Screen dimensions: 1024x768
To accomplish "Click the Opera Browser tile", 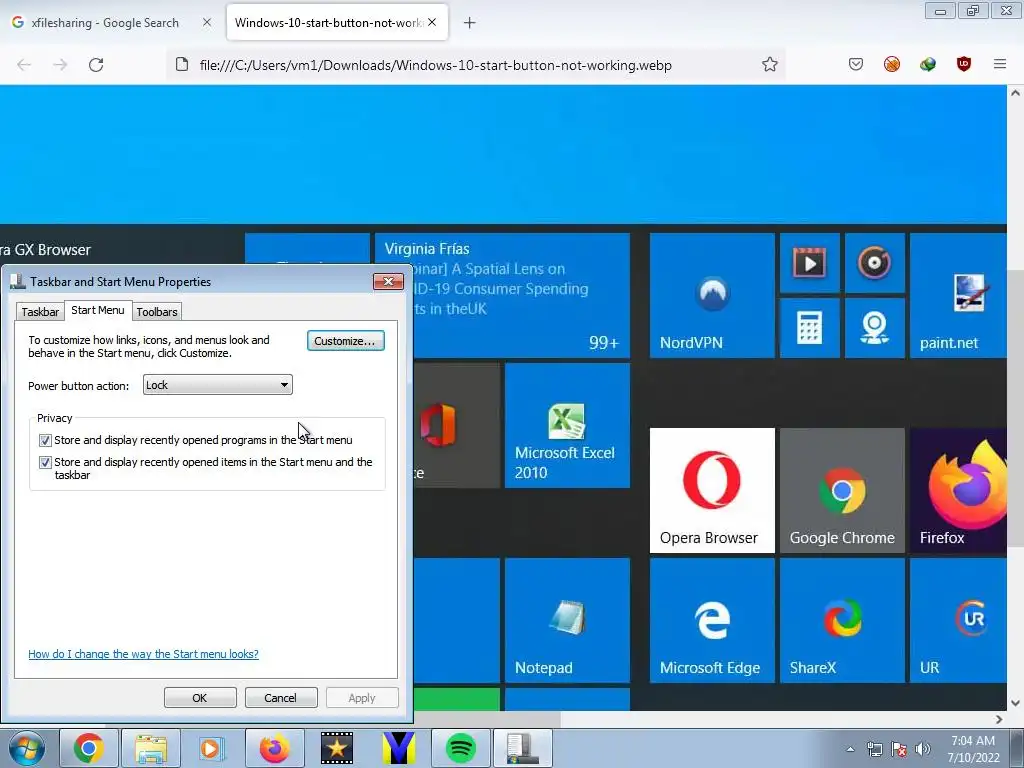I will point(712,490).
